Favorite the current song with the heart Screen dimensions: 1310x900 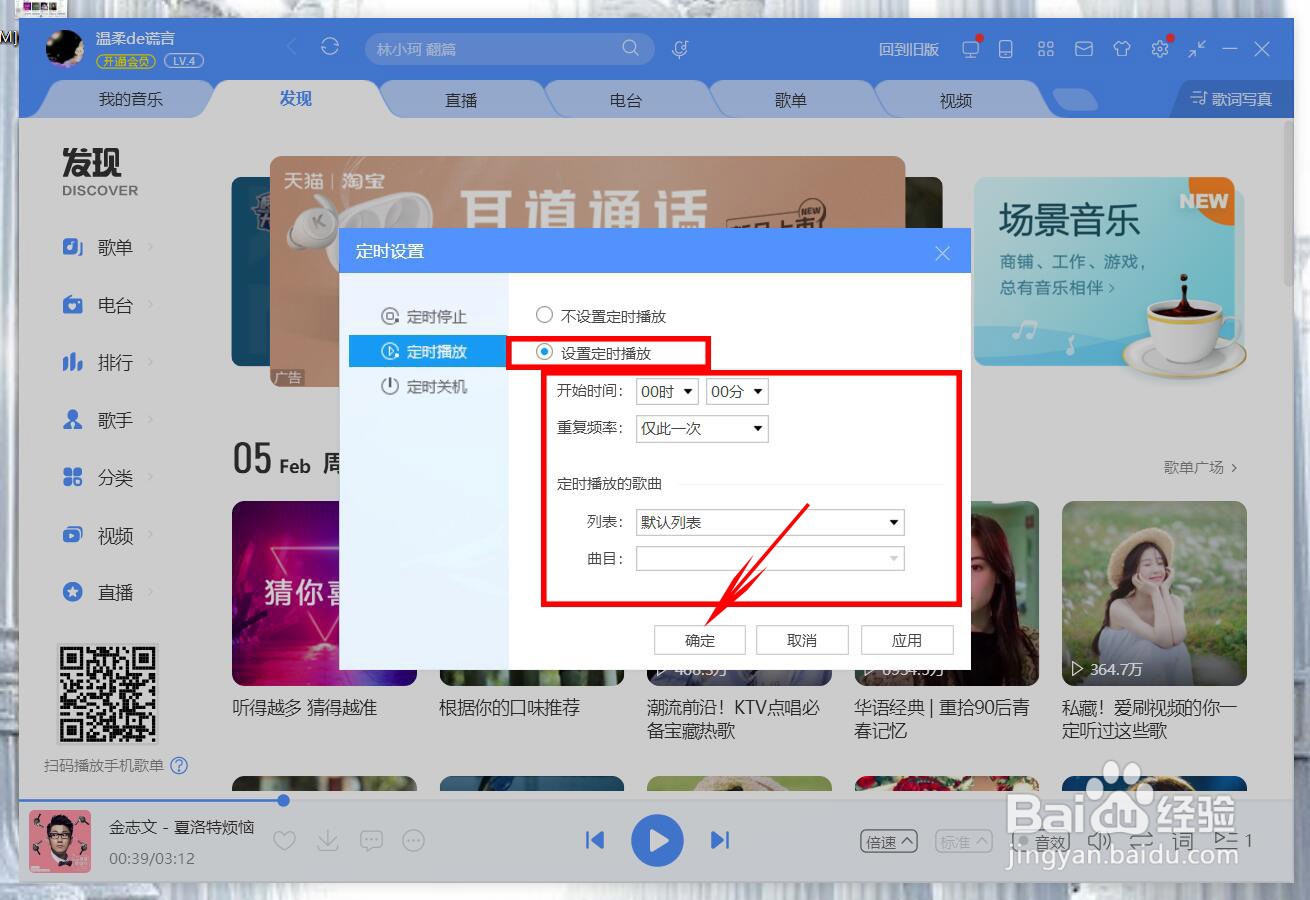(x=283, y=841)
